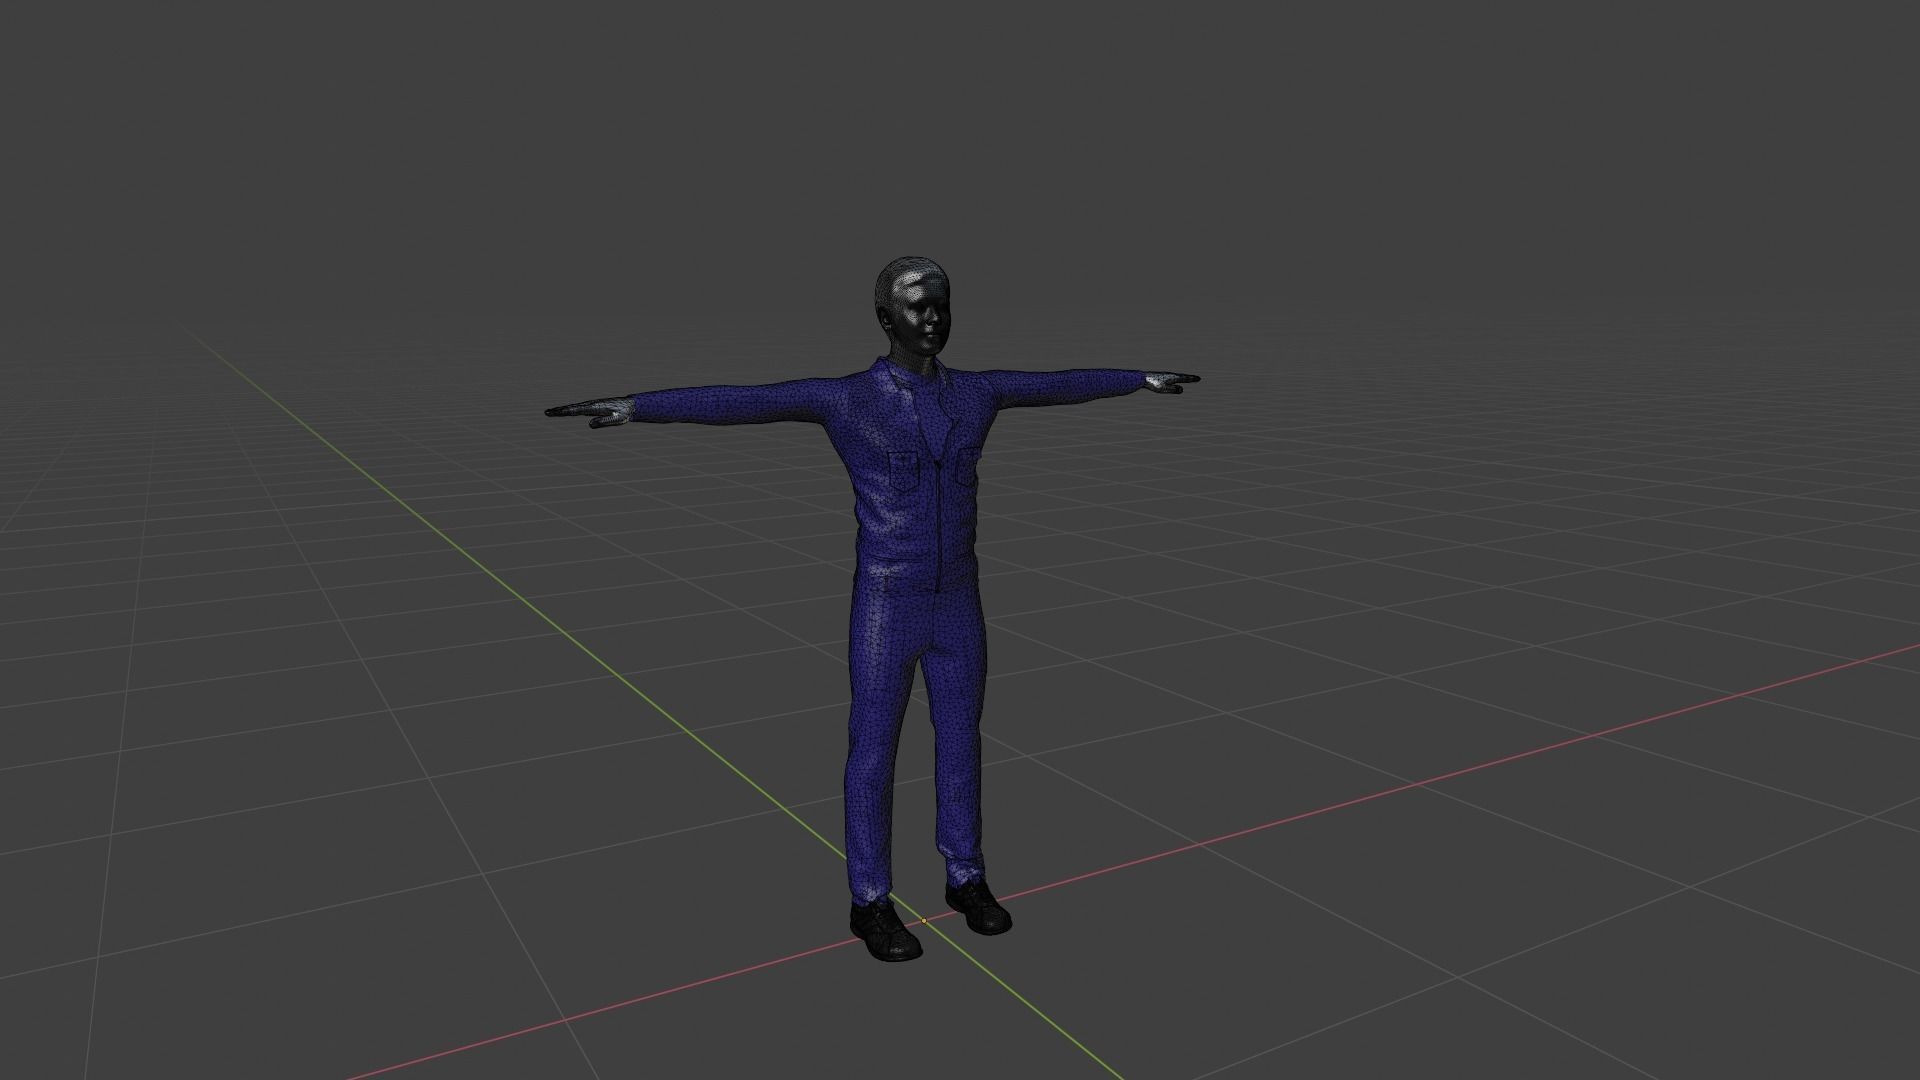The width and height of the screenshot is (1920, 1080).
Task: Select the character's black shoe nearest the camera
Action: point(885,931)
